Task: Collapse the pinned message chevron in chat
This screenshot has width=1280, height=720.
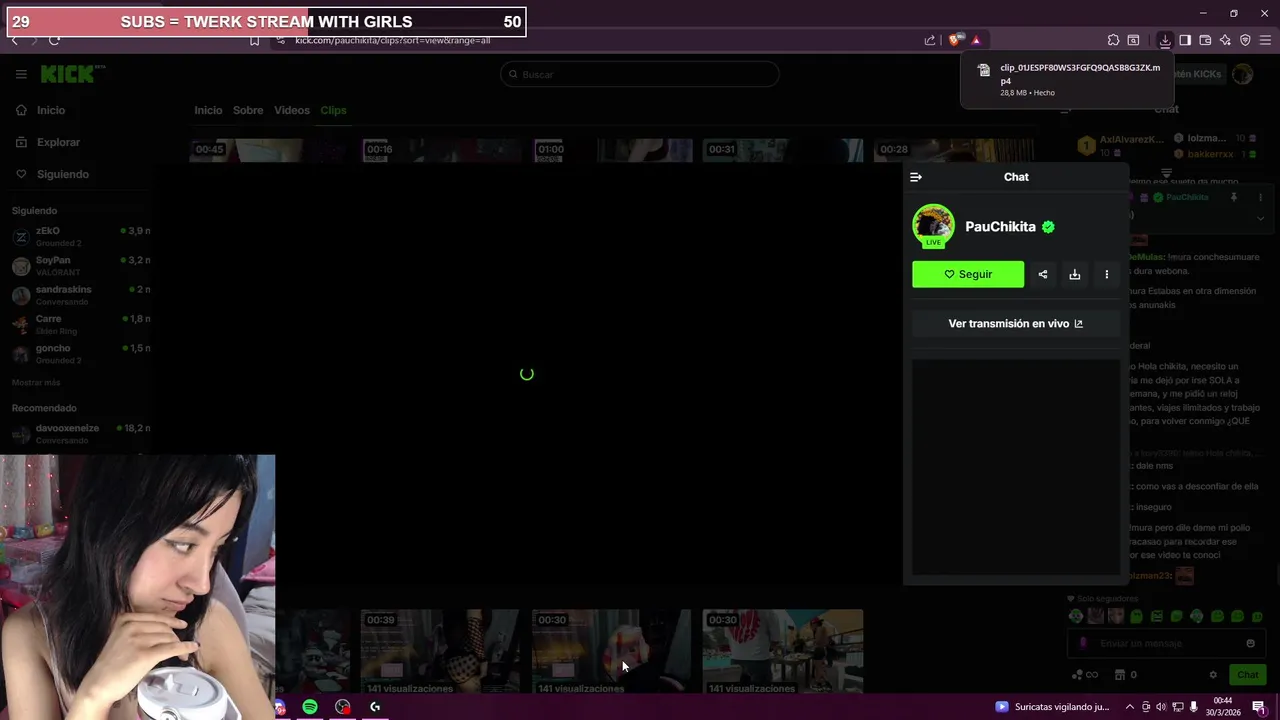Action: tap(1260, 218)
